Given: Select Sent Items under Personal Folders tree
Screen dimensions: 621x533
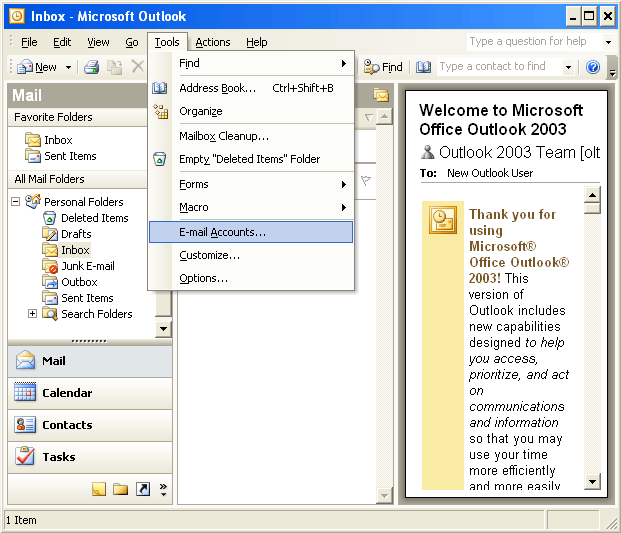Looking at the screenshot, I should [x=87, y=298].
